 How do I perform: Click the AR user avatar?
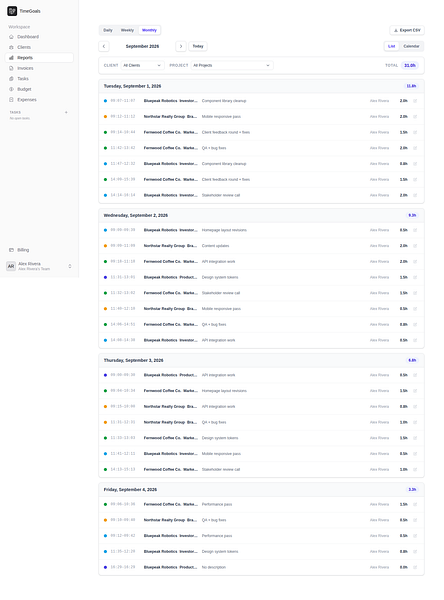click(11, 266)
